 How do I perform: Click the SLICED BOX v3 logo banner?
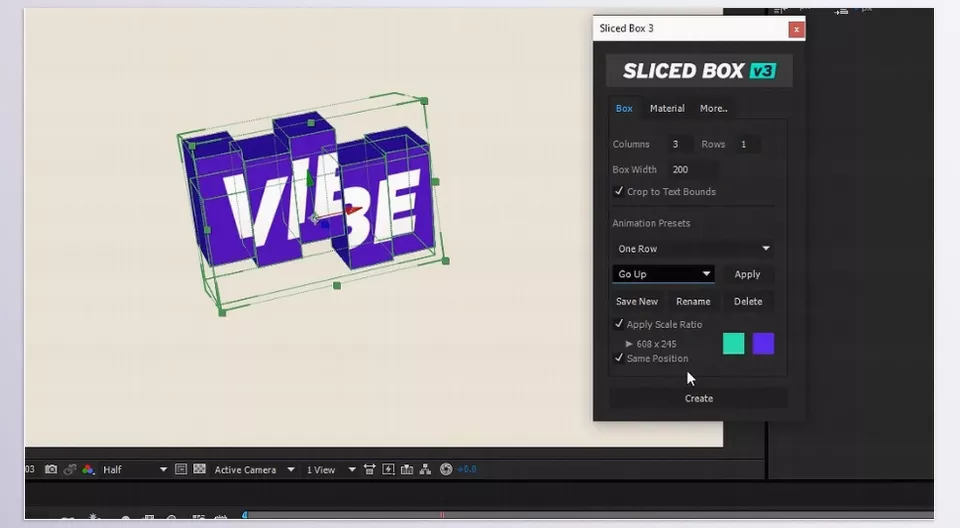[x=699, y=70]
